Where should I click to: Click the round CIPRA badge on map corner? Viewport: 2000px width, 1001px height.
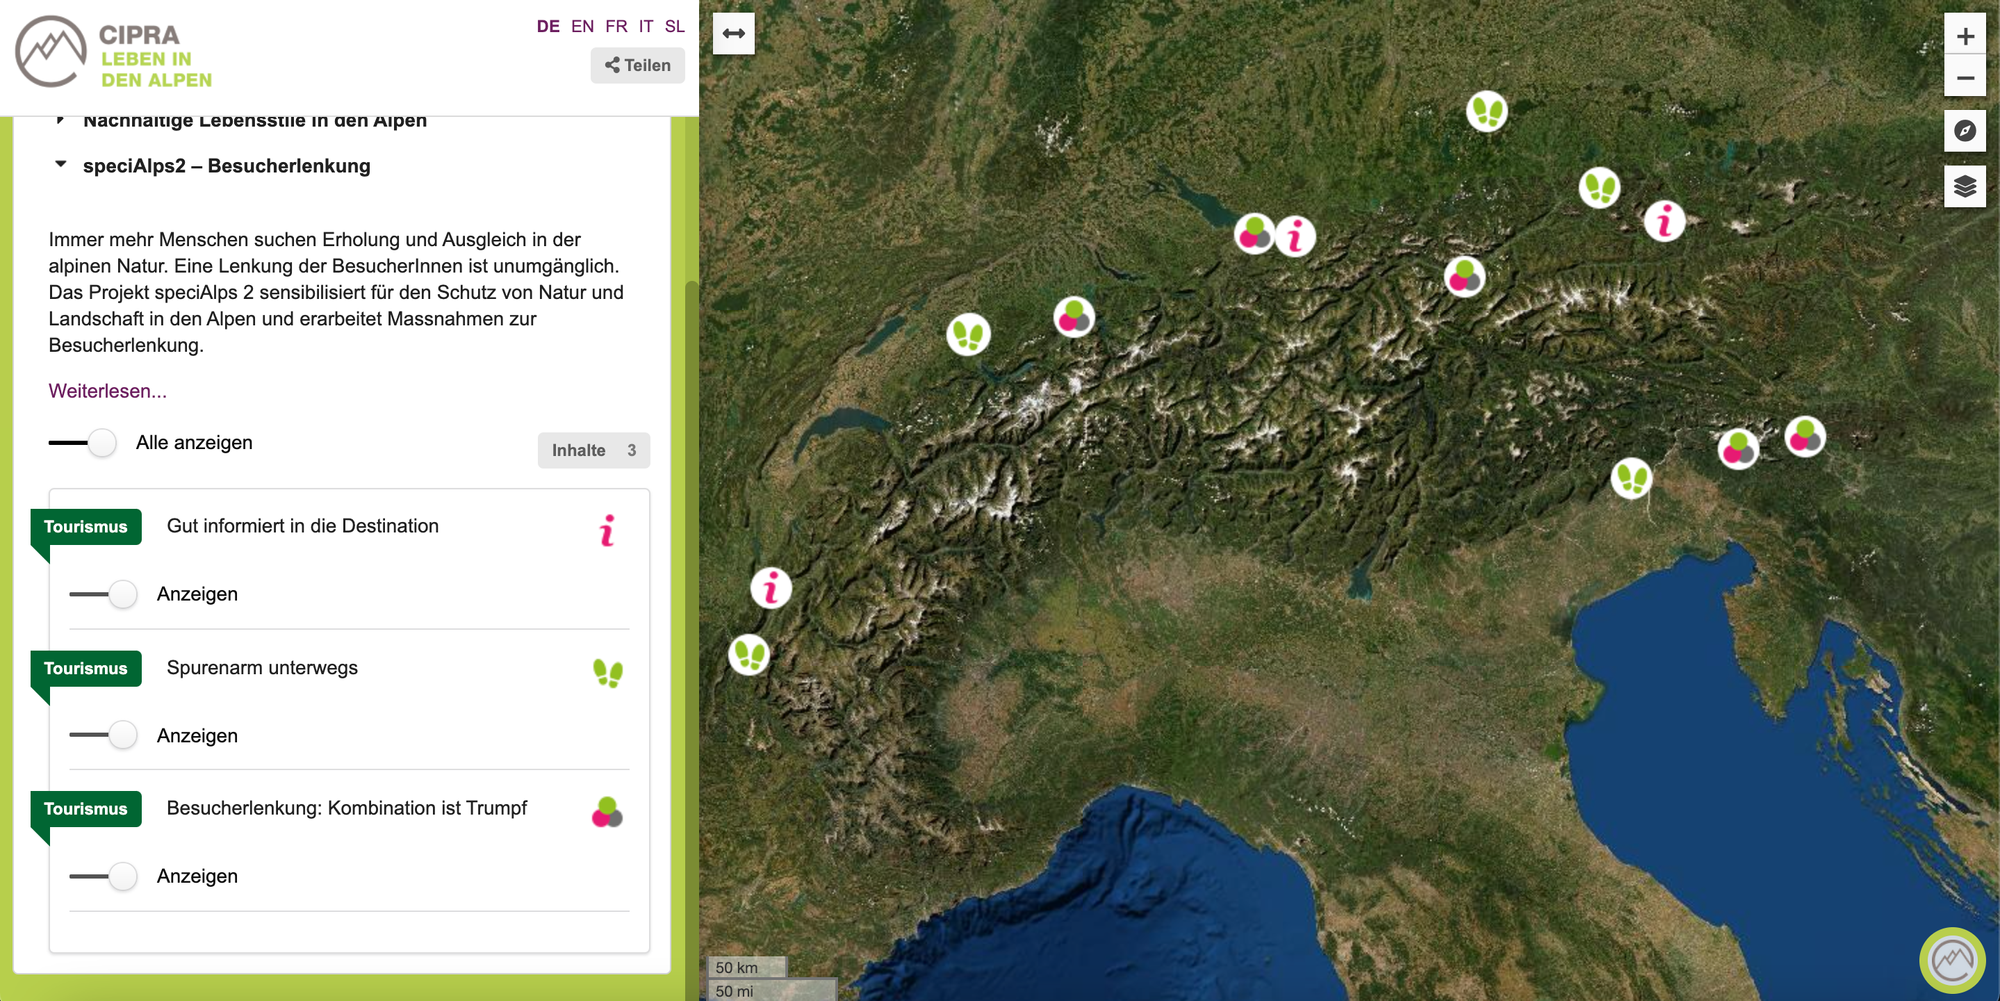click(1951, 960)
